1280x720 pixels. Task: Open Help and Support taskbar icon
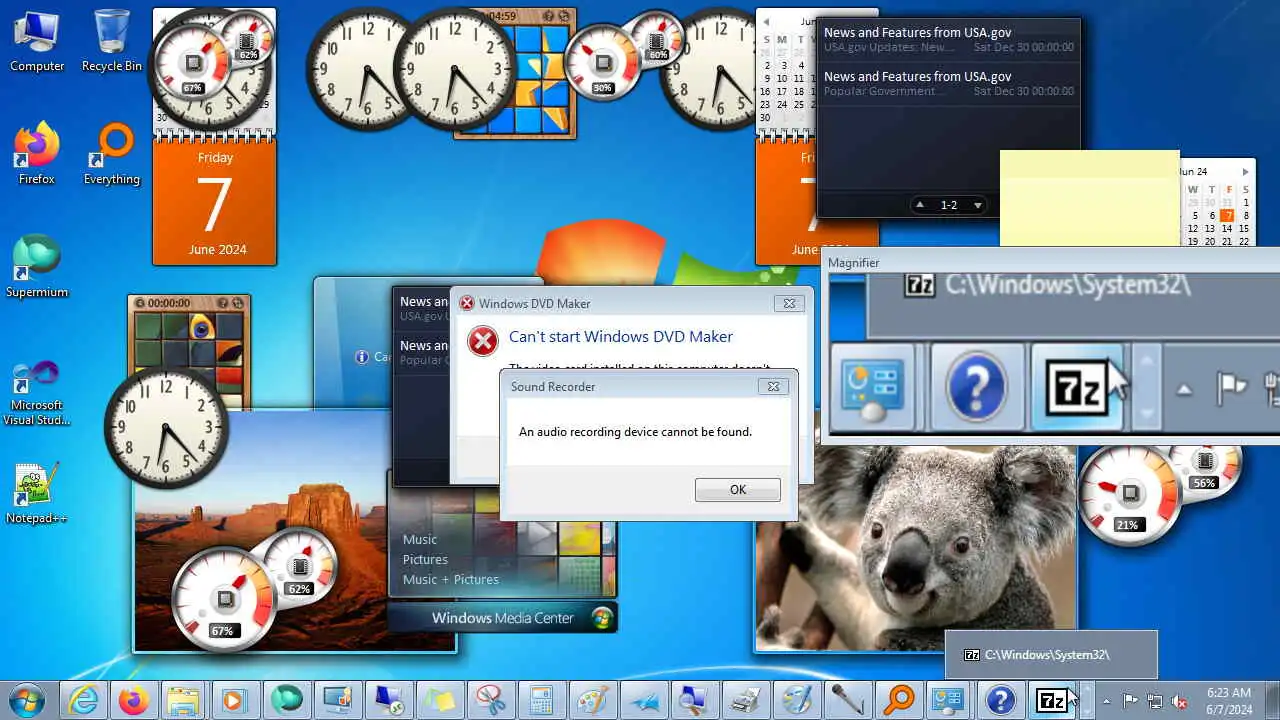click(1001, 701)
